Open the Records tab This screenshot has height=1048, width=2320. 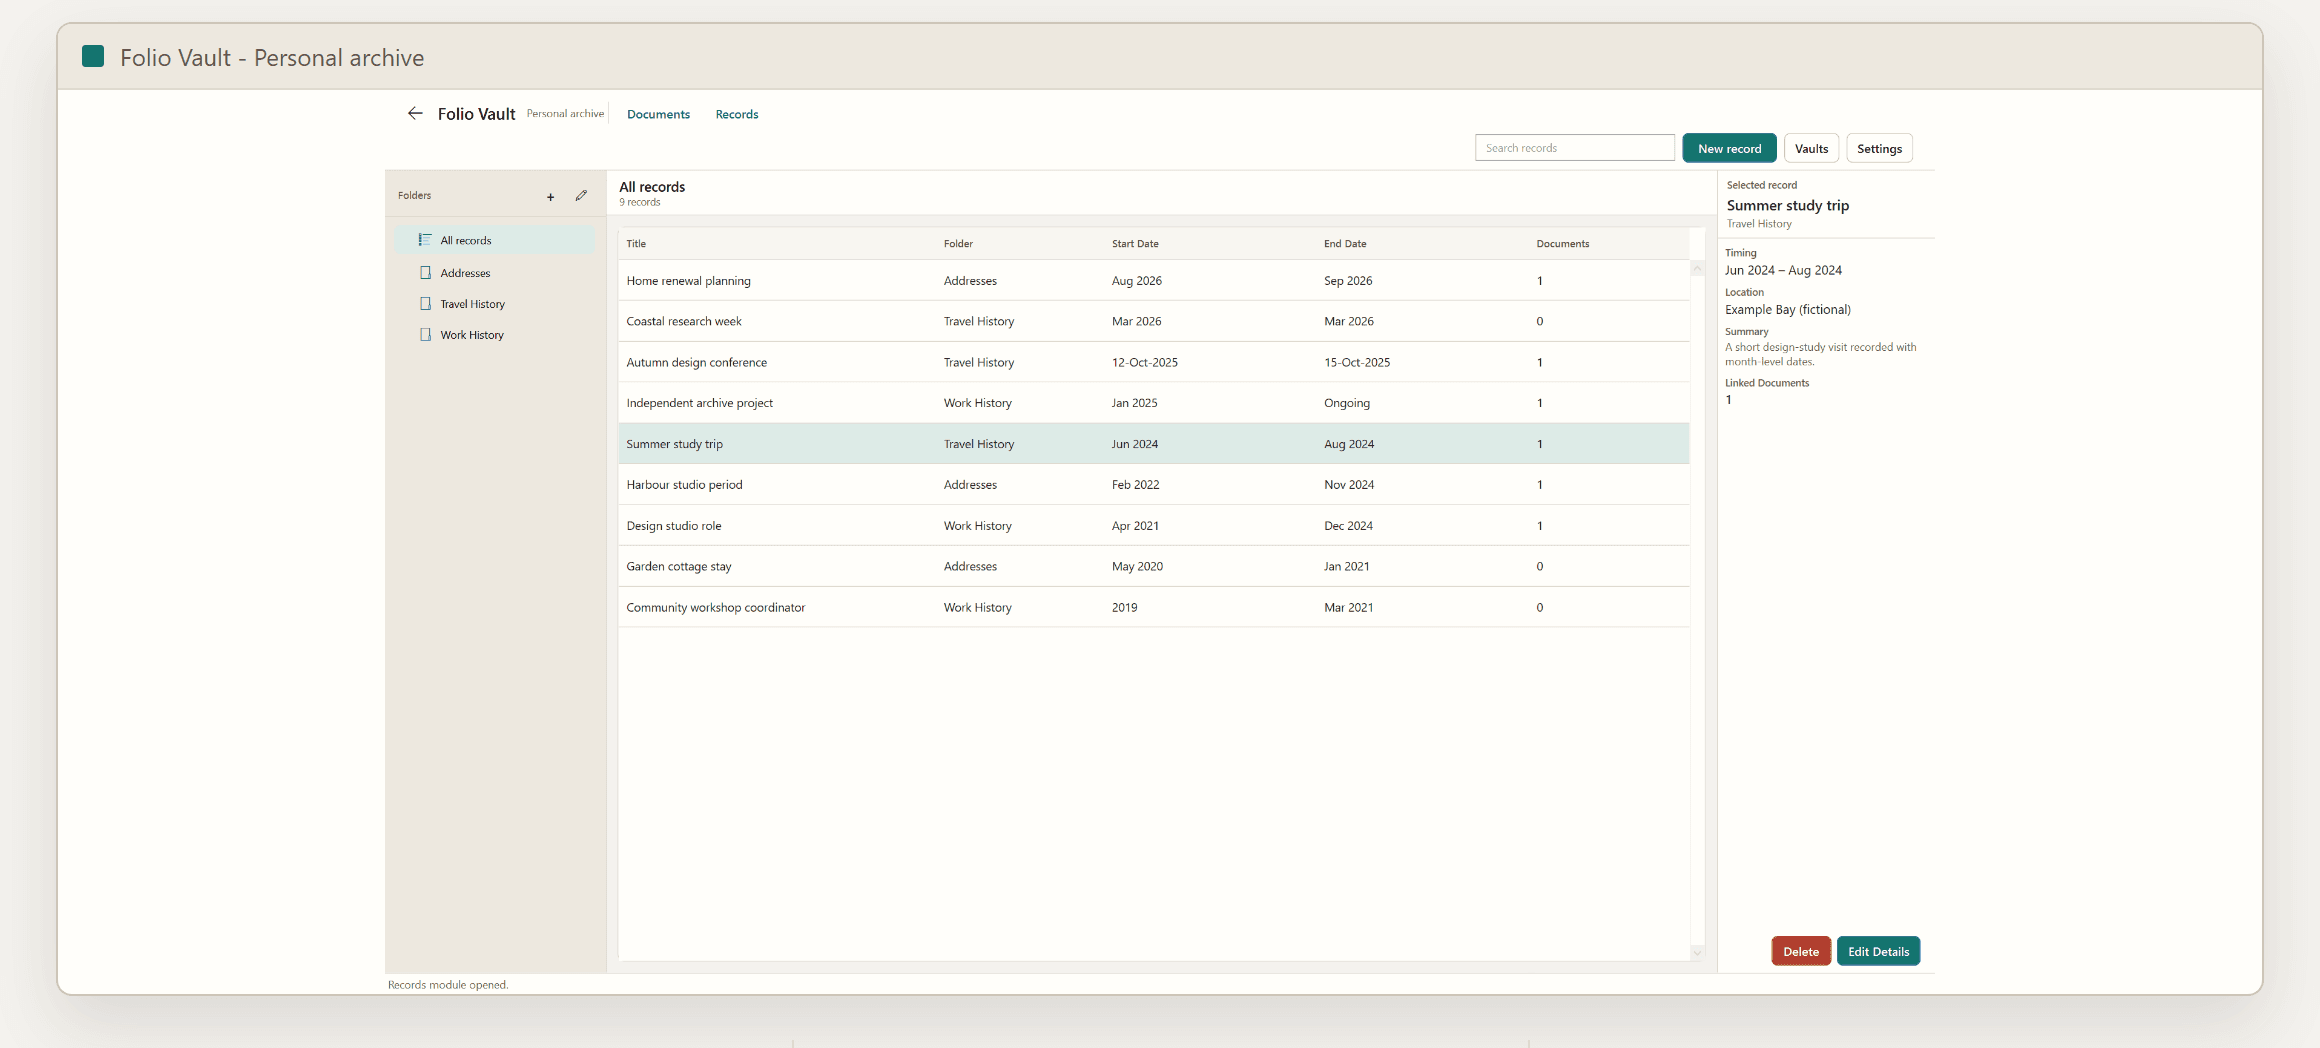[x=737, y=114]
